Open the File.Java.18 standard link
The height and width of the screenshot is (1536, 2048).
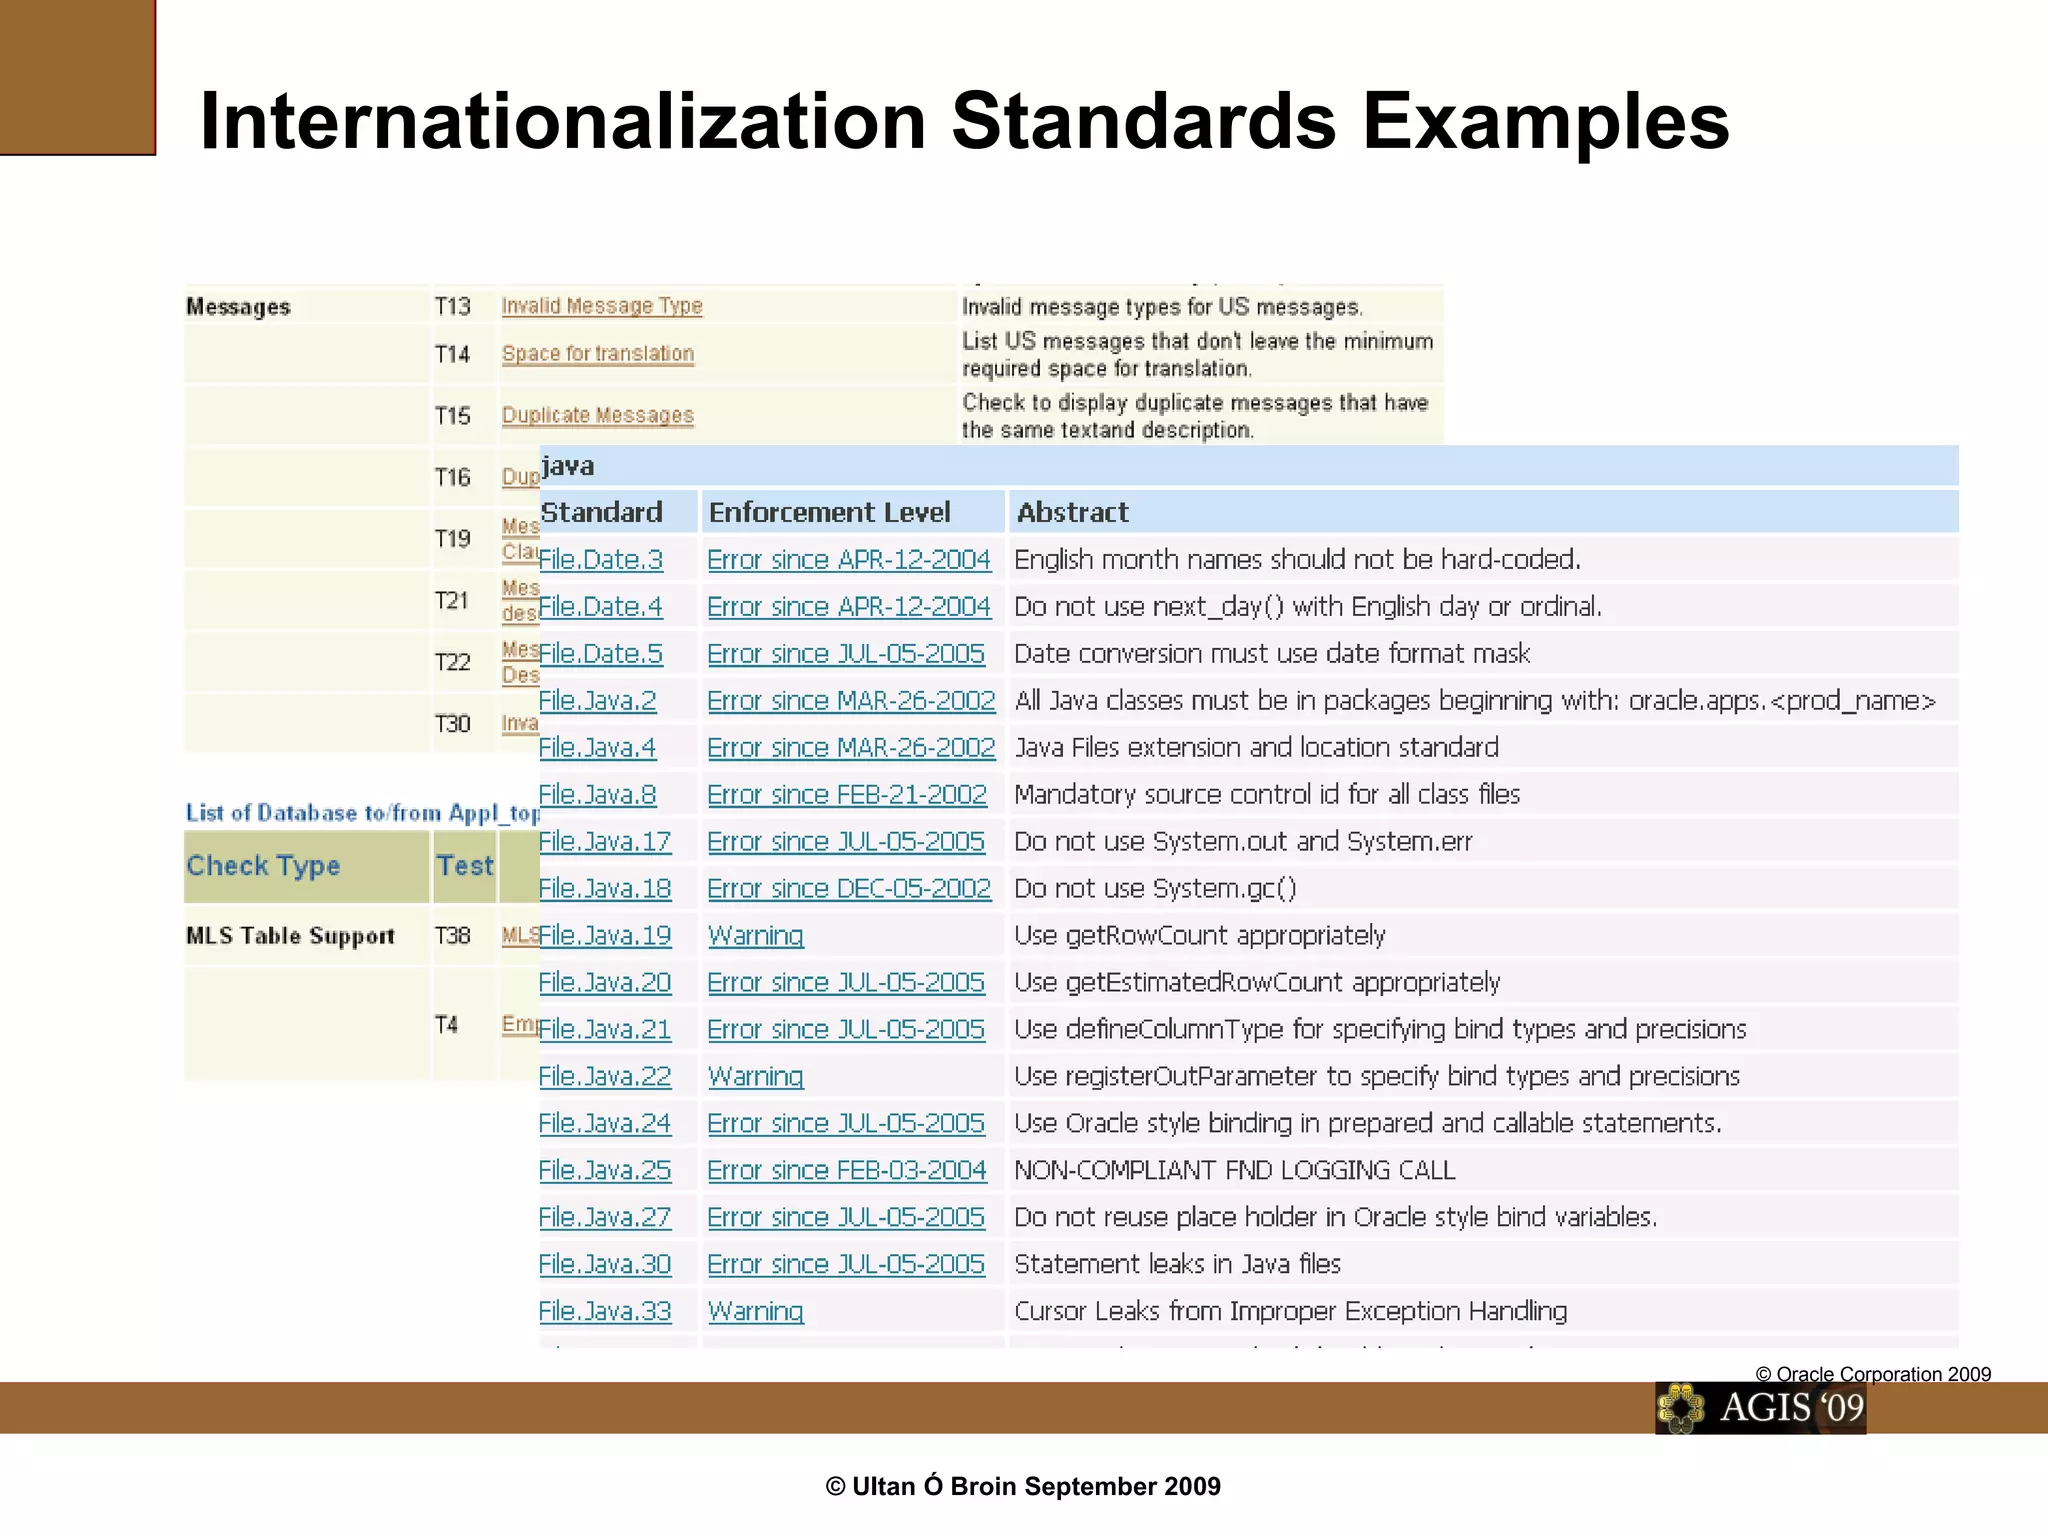(605, 888)
